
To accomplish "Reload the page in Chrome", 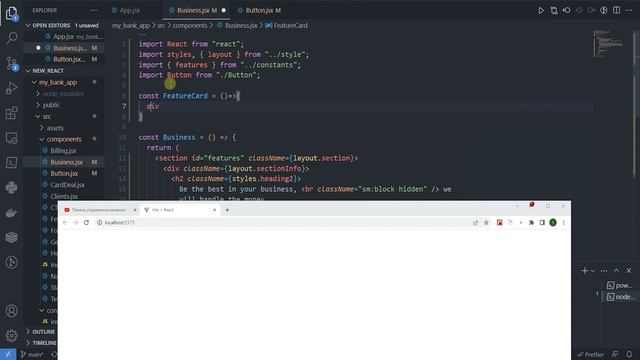I will pos(86,222).
